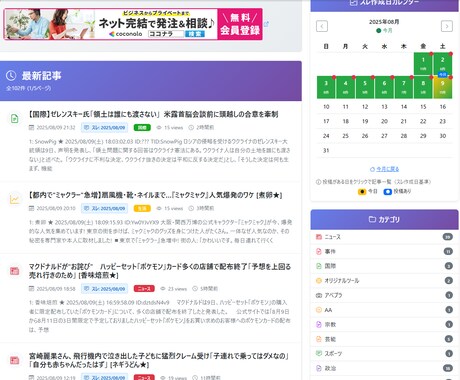Click the 国際 tag on ゼレンスキー article

pos(142,127)
